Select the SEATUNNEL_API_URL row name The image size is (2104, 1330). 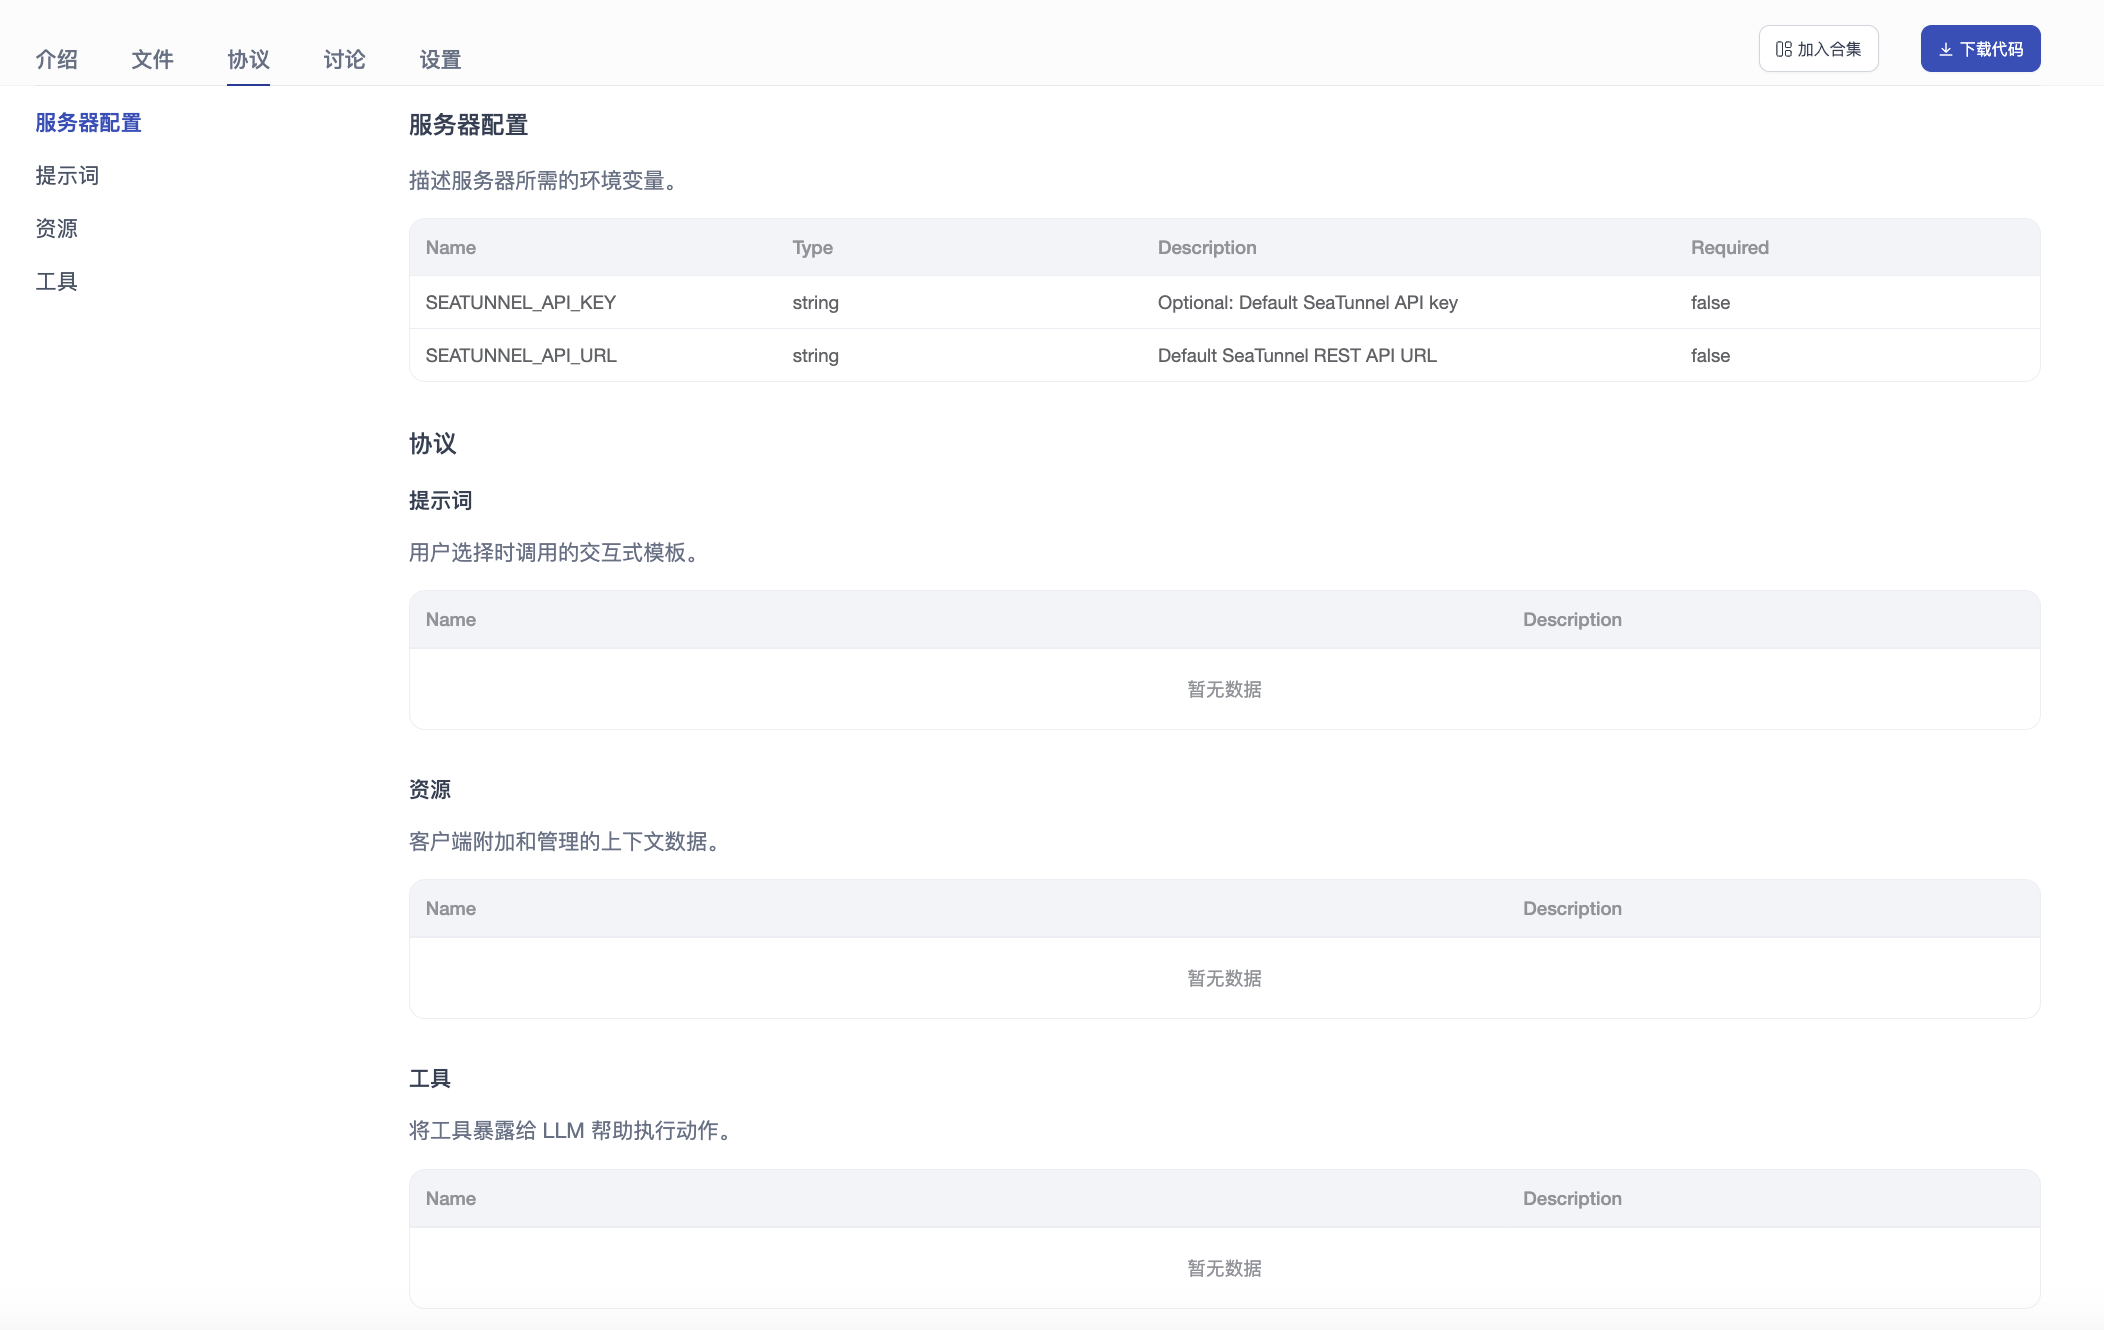[520, 356]
